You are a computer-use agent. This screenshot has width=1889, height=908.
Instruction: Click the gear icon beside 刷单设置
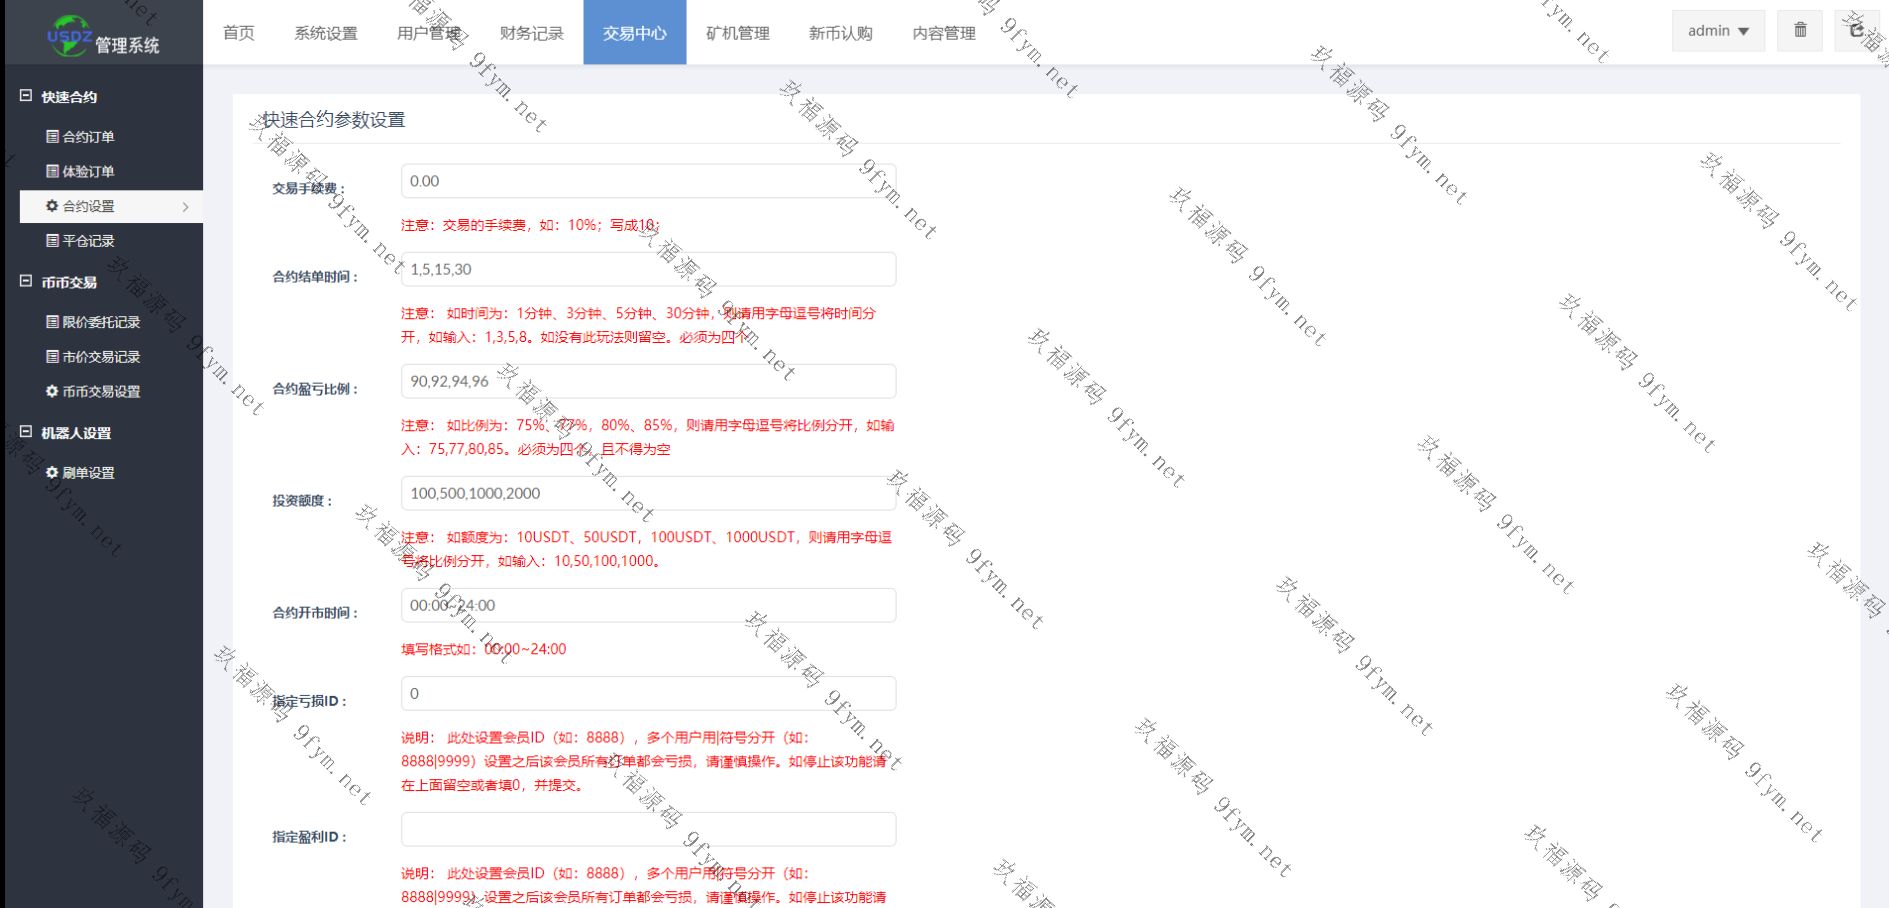point(52,472)
